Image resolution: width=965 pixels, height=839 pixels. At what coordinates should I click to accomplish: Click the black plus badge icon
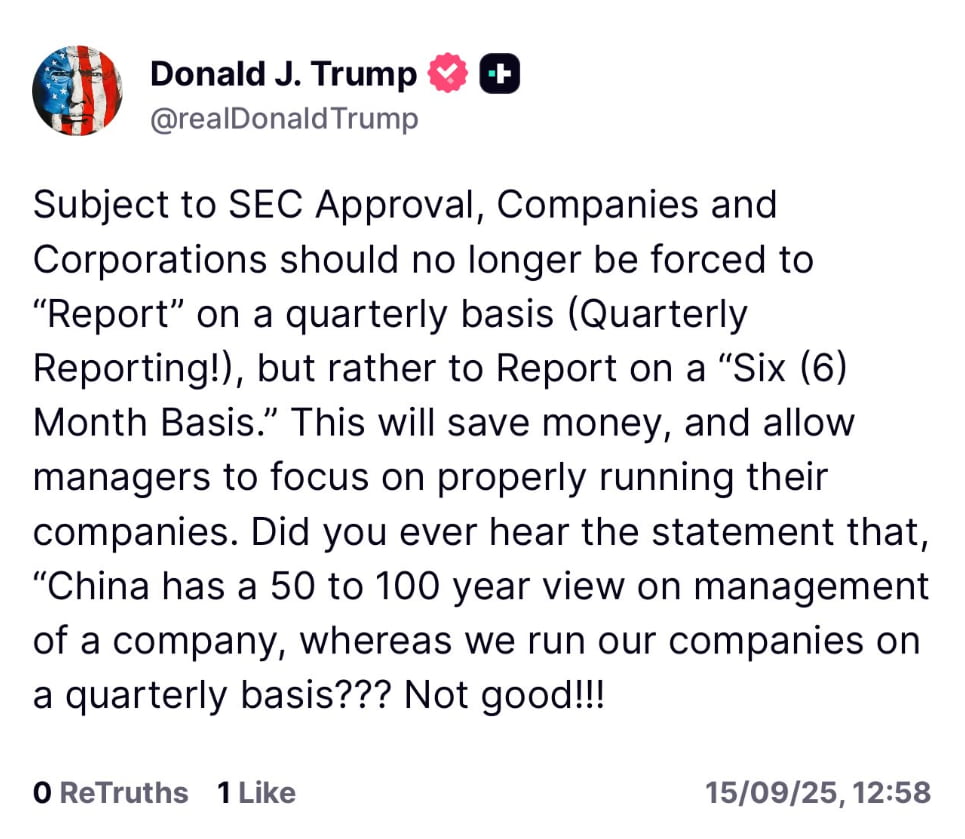pos(500,75)
